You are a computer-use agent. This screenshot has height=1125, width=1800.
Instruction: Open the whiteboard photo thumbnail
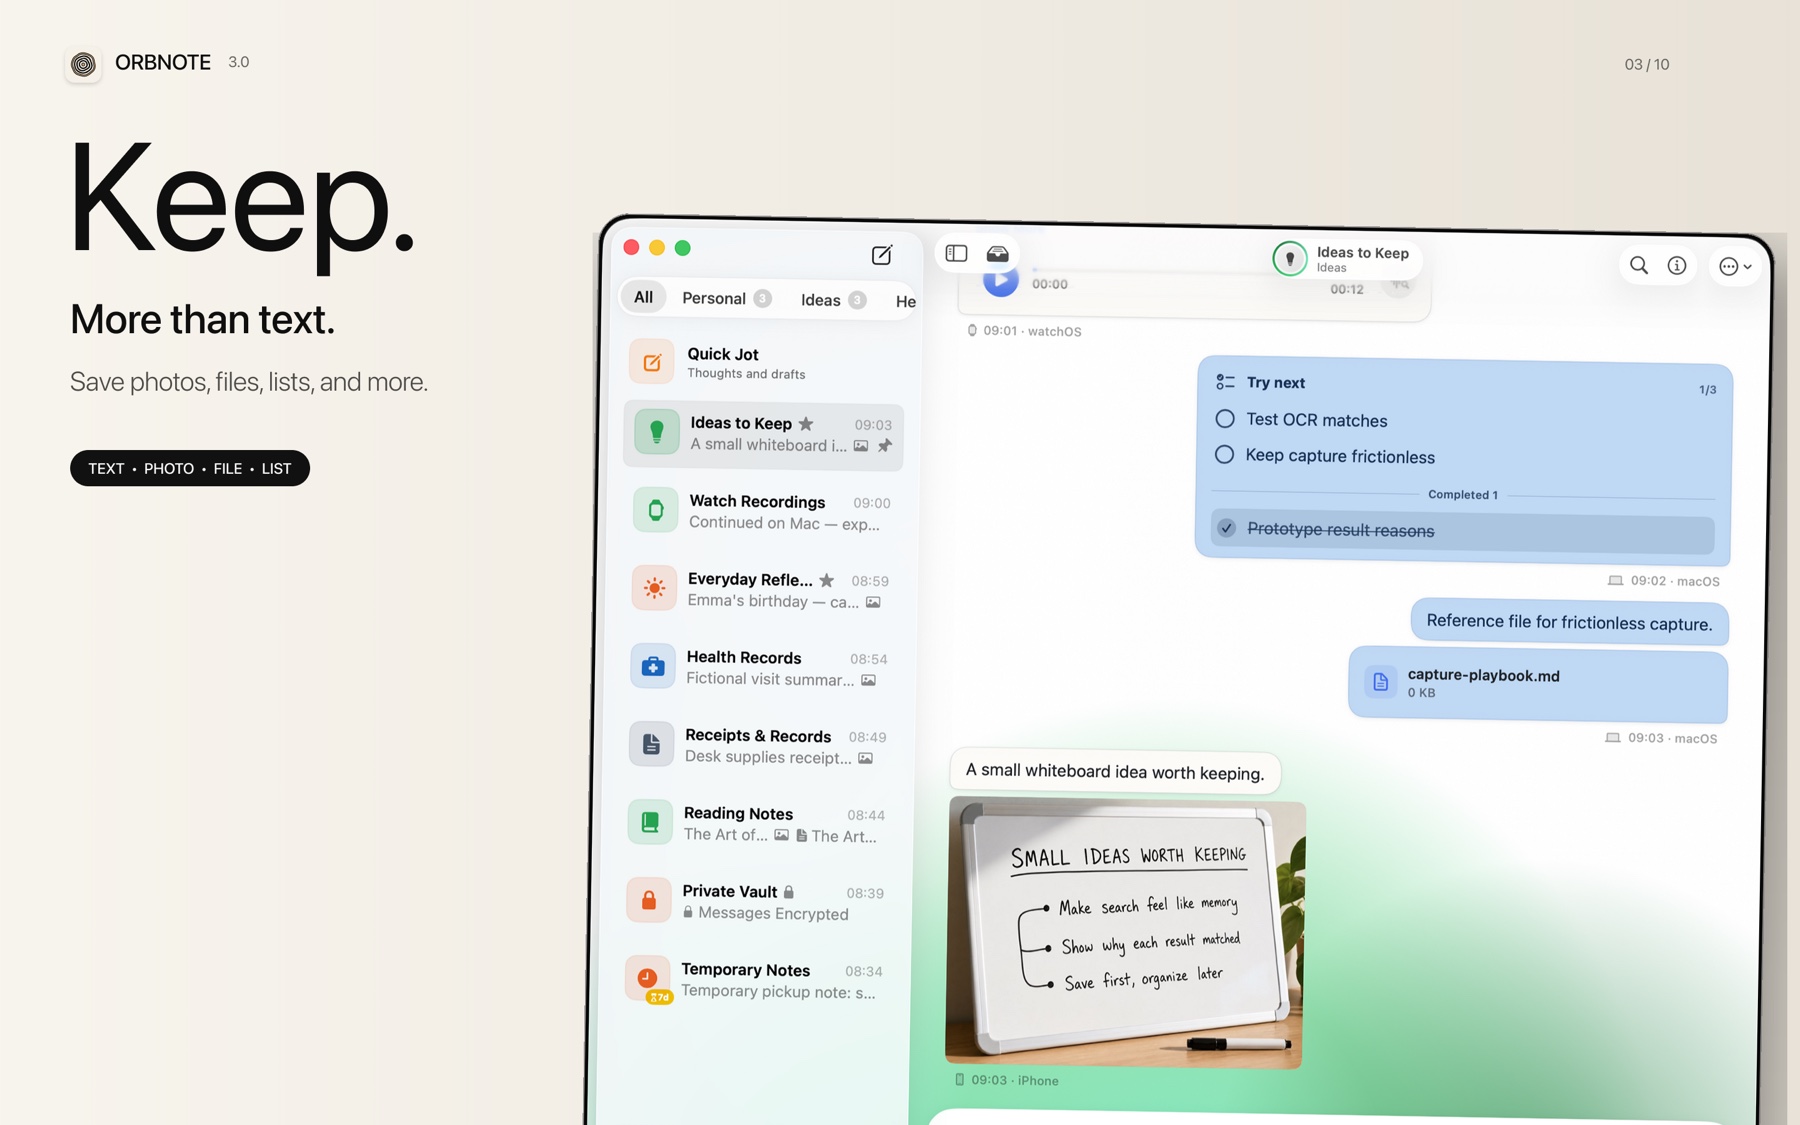point(1125,931)
